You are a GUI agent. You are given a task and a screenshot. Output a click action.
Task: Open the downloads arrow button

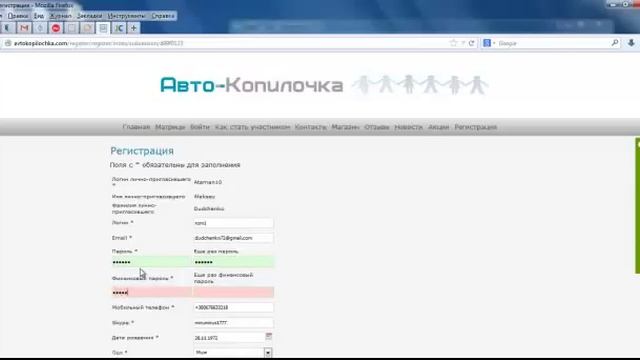pos(631,43)
